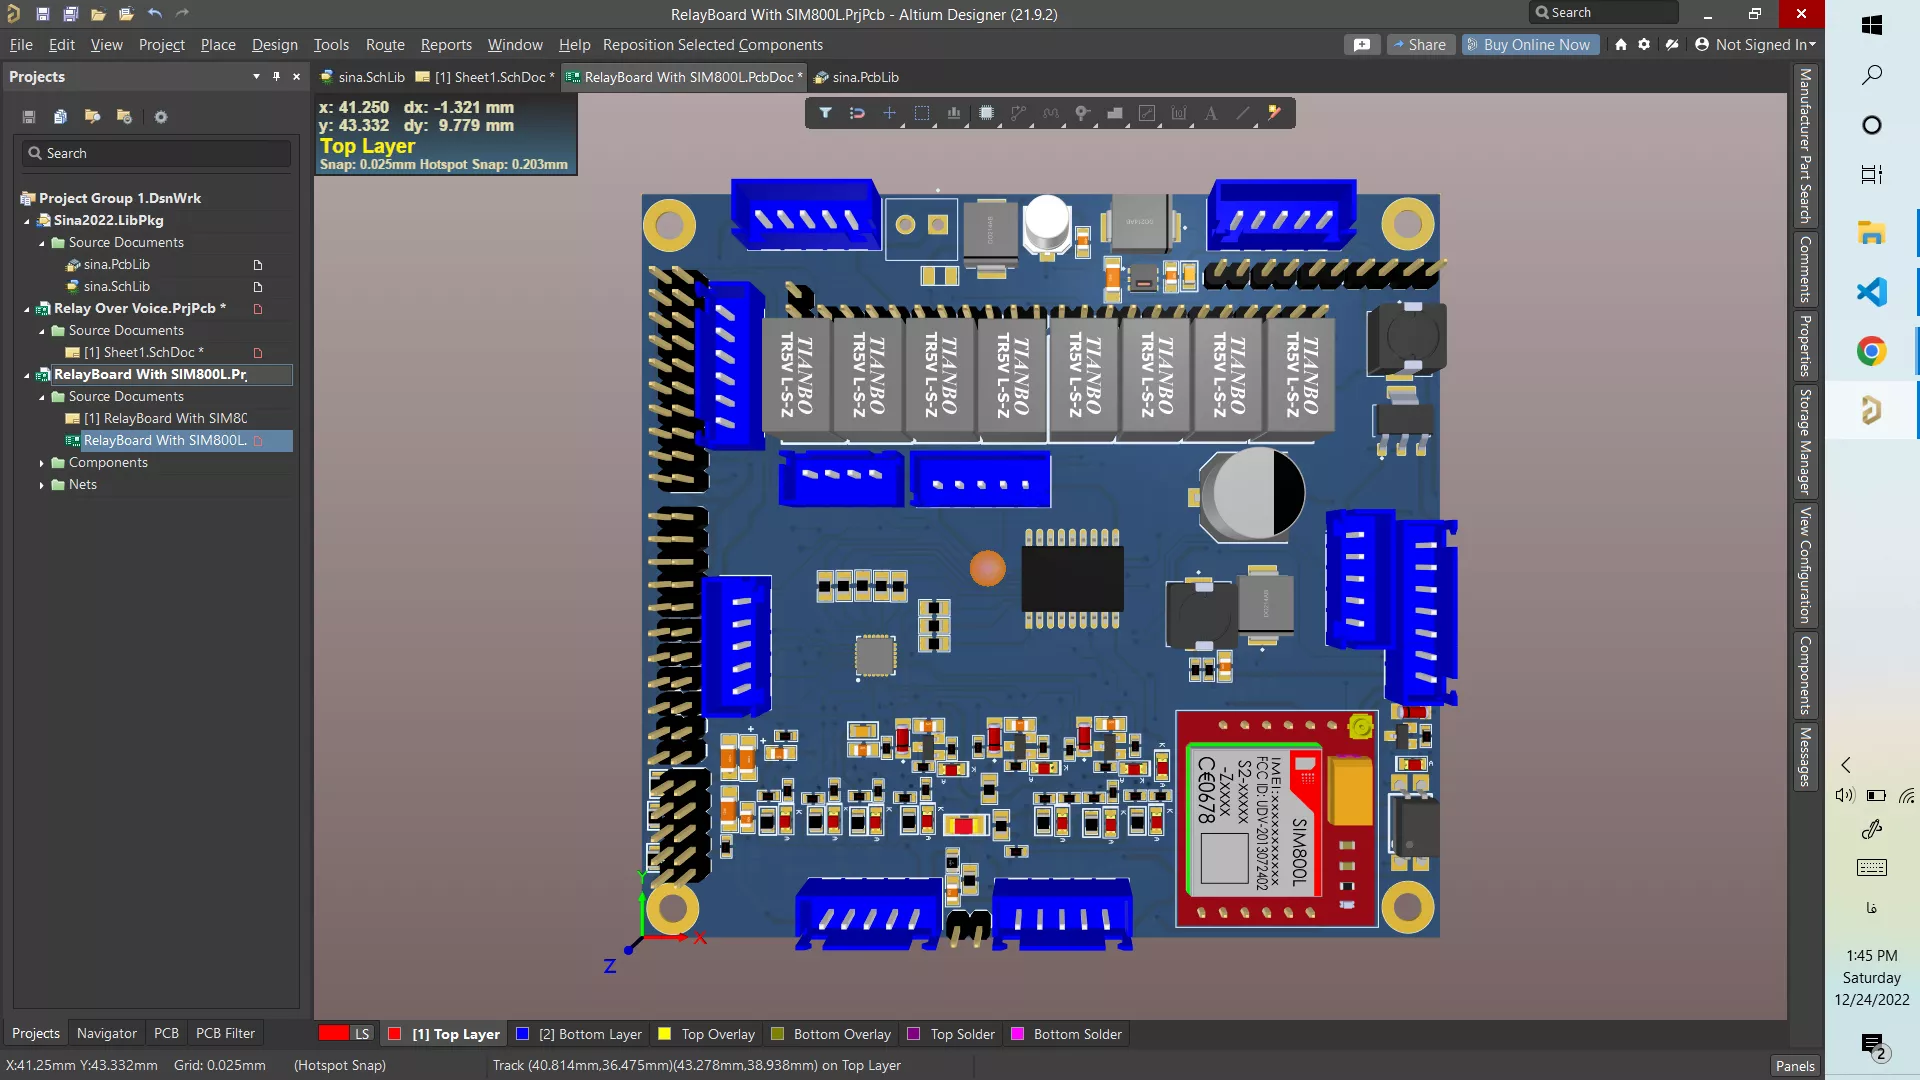The width and height of the screenshot is (1920, 1080).
Task: Open the File menu
Action: (x=21, y=45)
